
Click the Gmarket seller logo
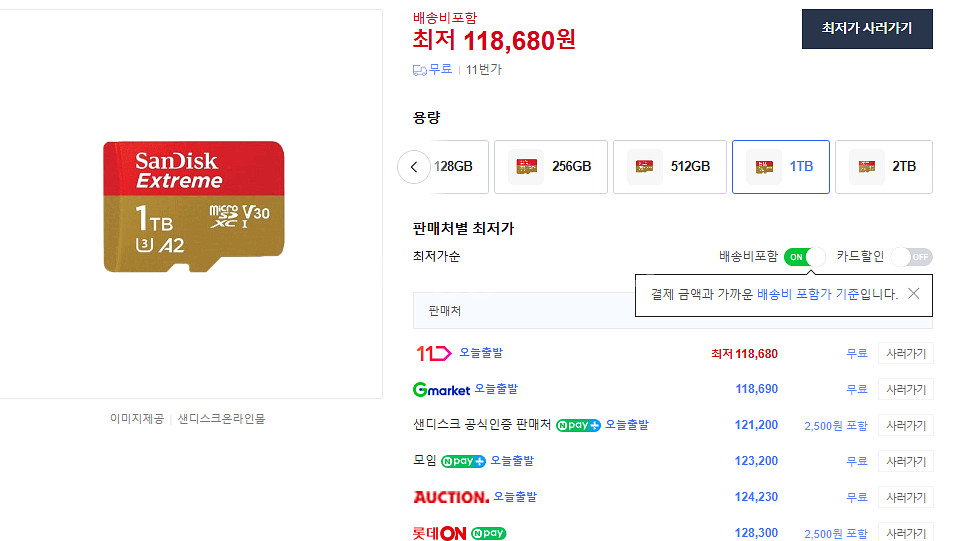click(x=441, y=389)
